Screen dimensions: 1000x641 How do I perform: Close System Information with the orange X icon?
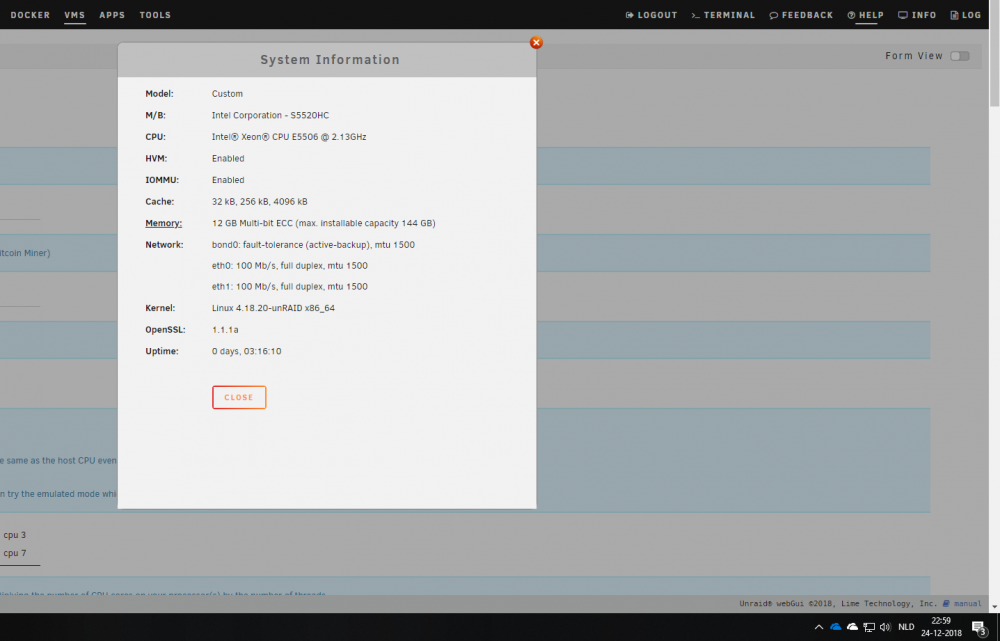[536, 43]
